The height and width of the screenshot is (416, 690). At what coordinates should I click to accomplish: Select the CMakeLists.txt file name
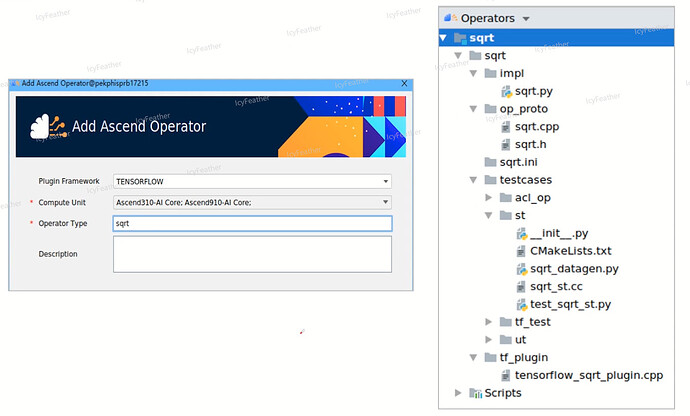571,251
